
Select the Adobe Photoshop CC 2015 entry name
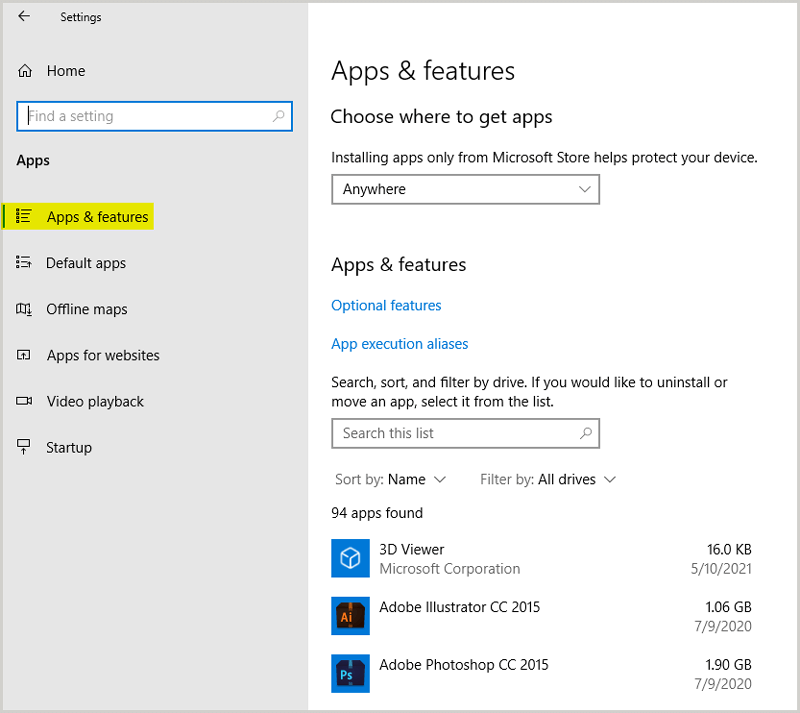[x=463, y=664]
